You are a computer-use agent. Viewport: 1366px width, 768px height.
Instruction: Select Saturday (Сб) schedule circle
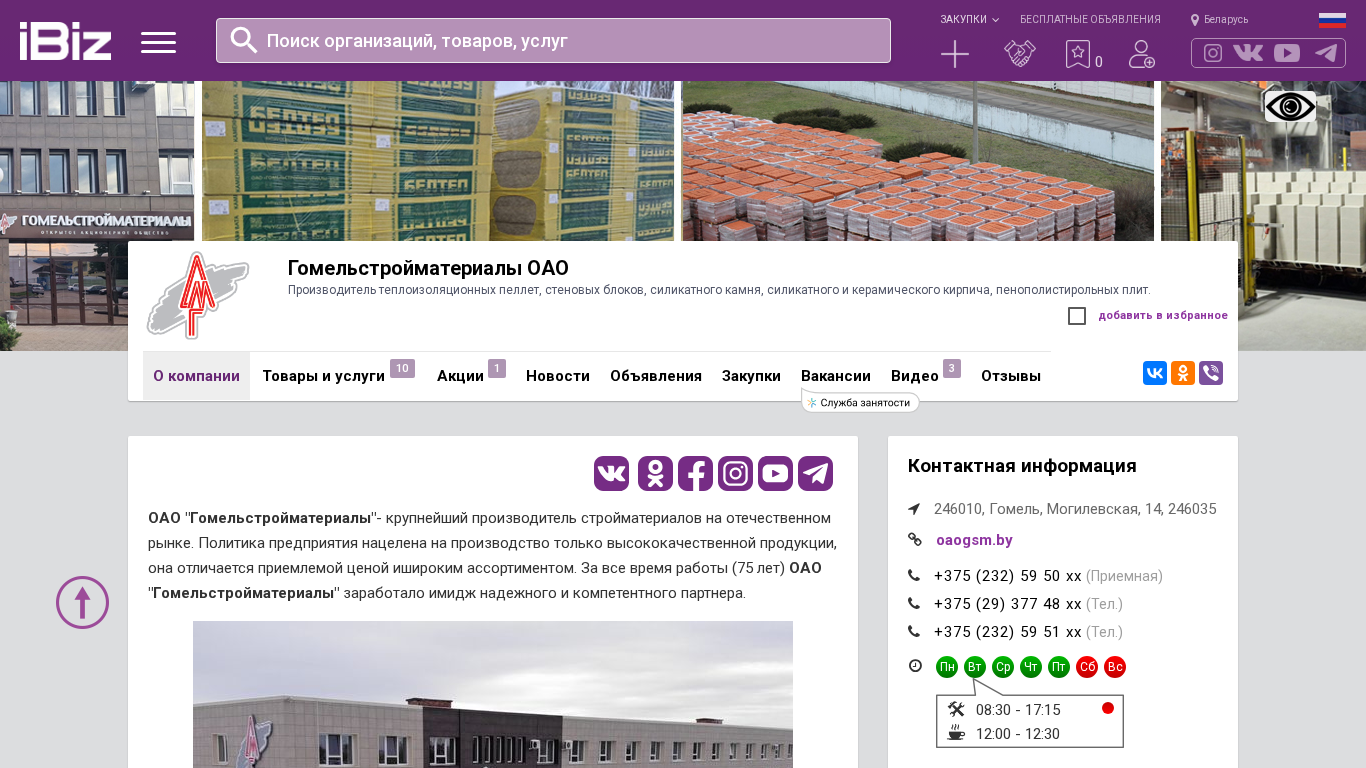[x=1087, y=667]
